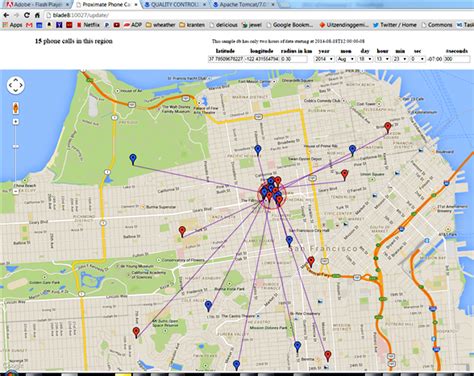Click the map pan control wheel
474x376 pixels.
(x=16, y=85)
